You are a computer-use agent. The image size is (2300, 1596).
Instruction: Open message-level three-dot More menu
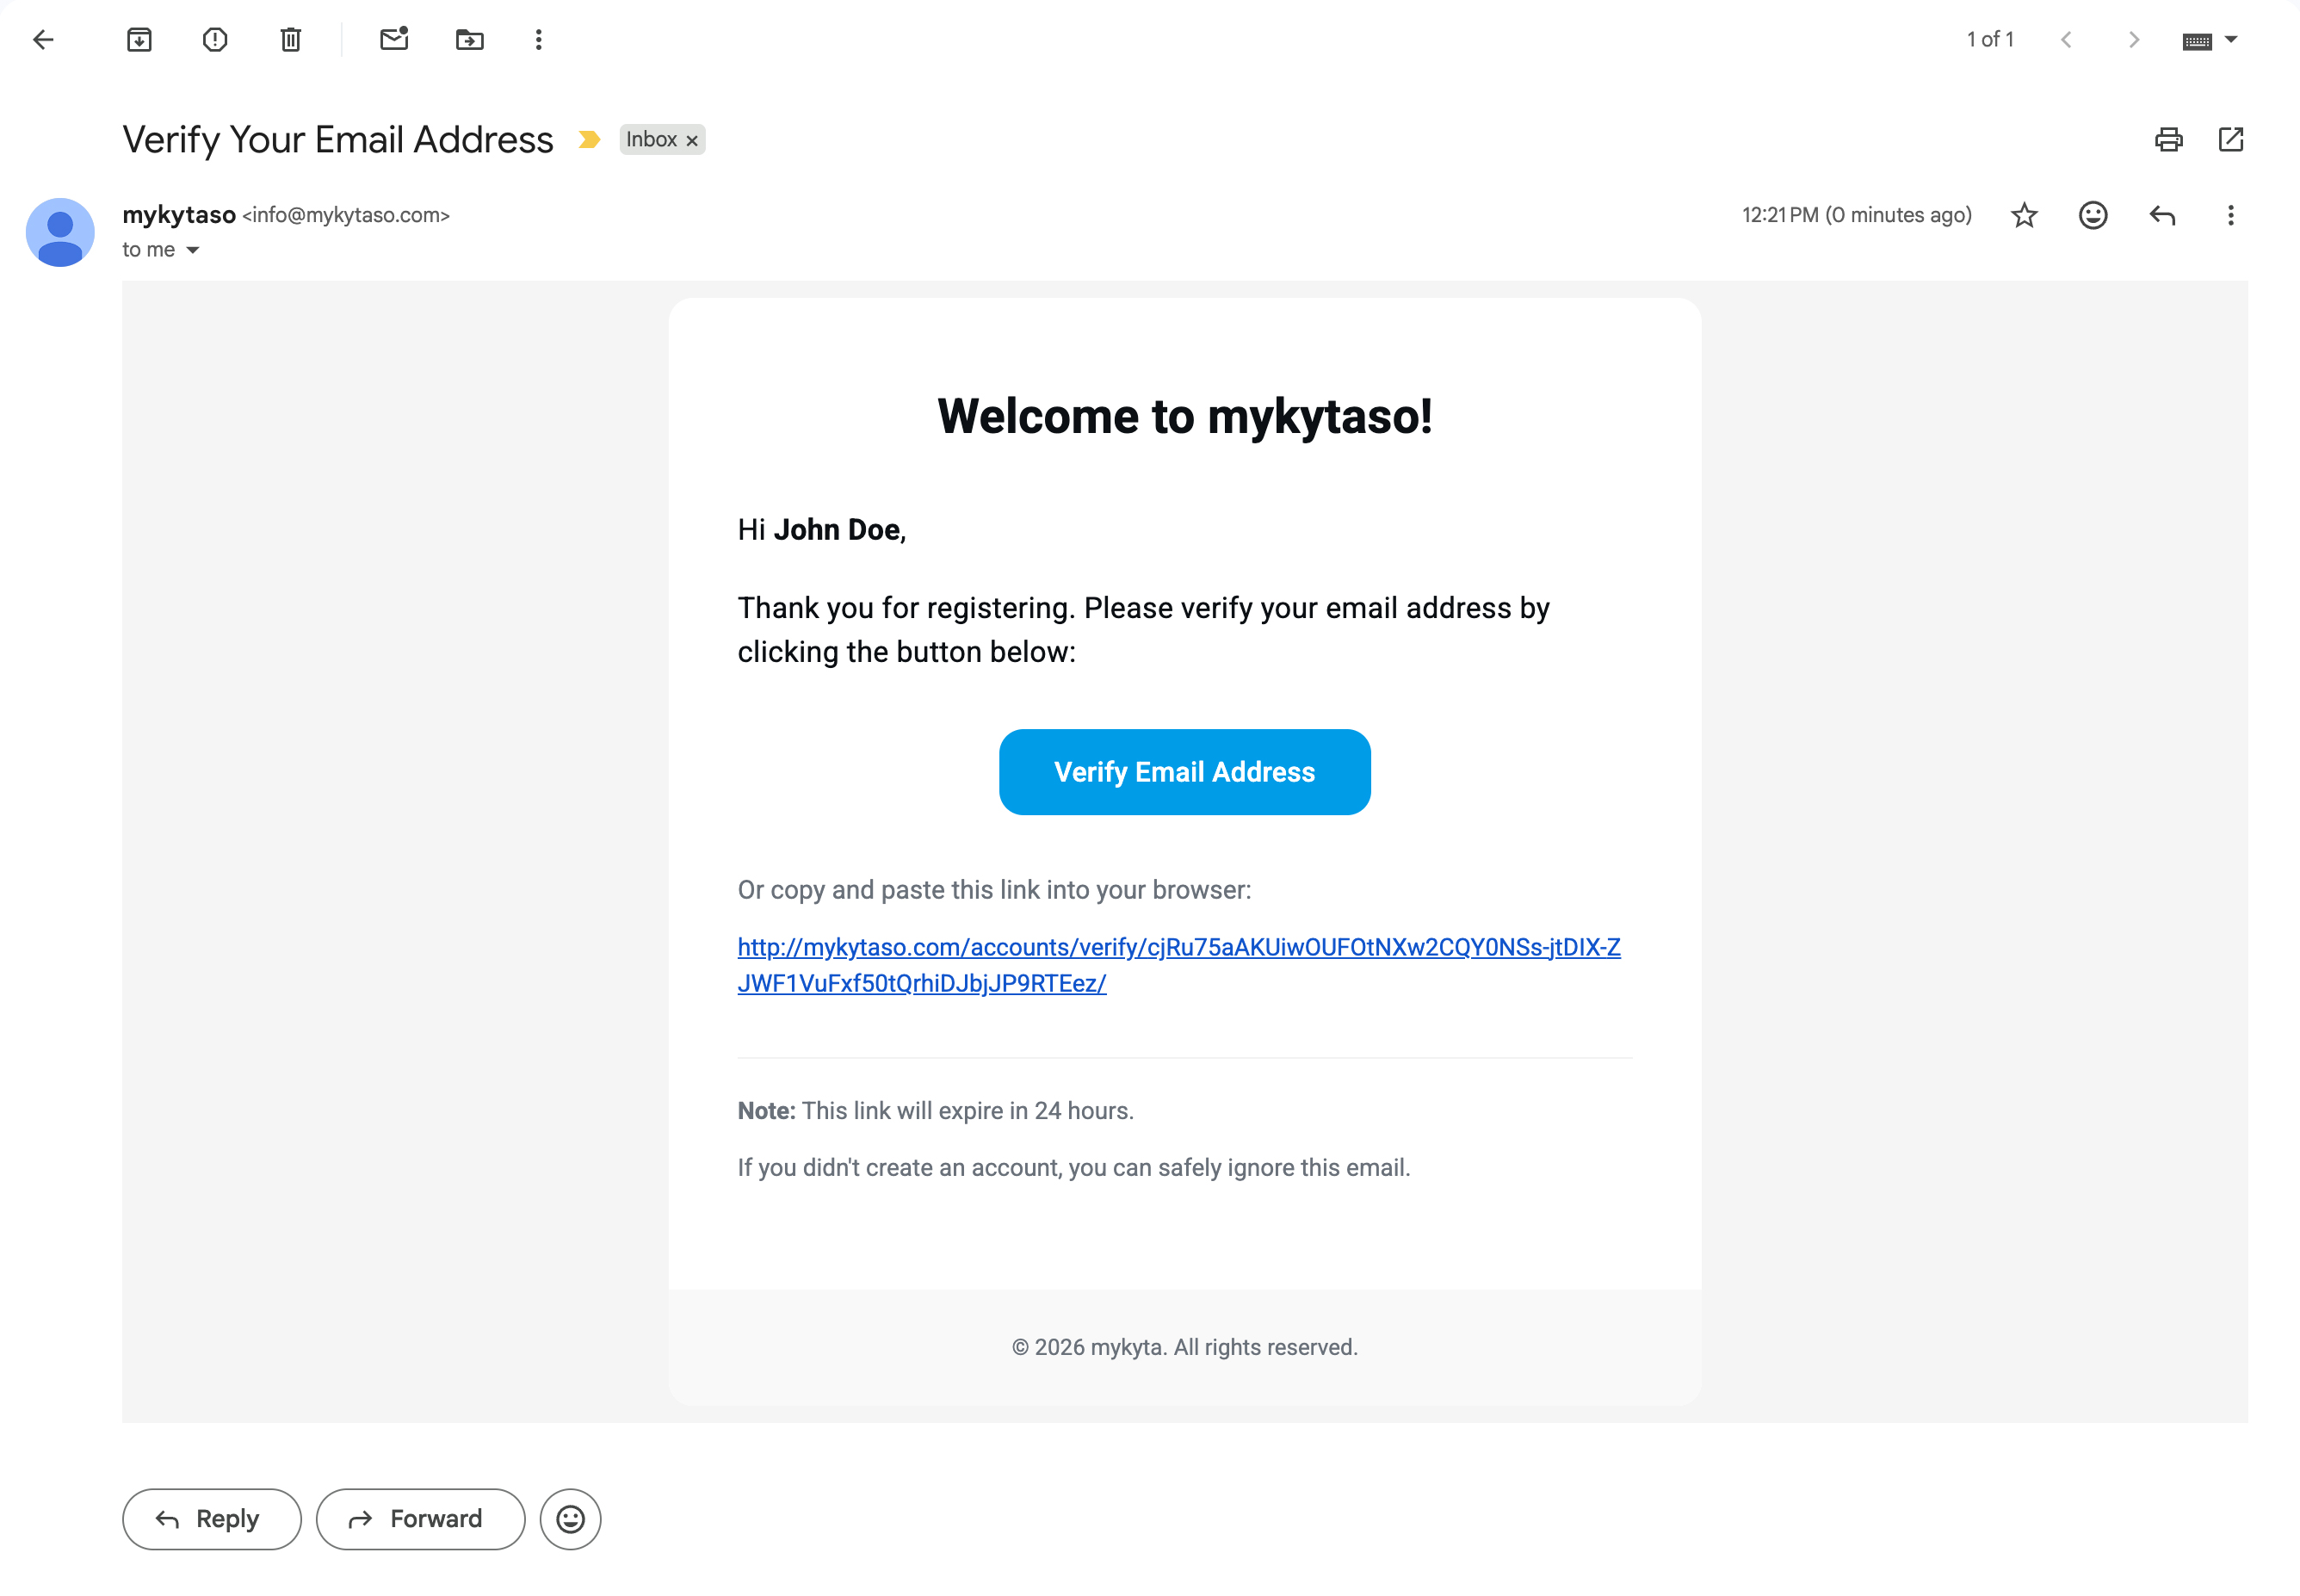[2230, 215]
